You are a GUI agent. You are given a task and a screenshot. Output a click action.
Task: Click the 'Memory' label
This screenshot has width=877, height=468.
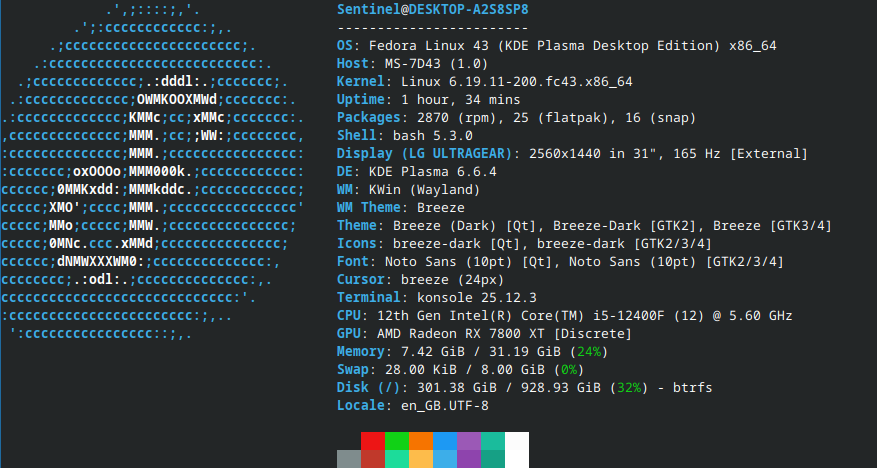[x=361, y=351]
